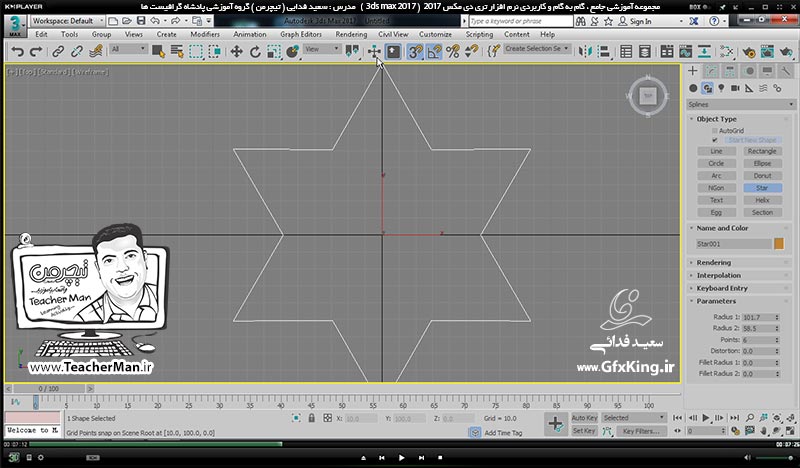Activate the Unlink Selection tool
The height and width of the screenshot is (468, 800).
click(77, 51)
